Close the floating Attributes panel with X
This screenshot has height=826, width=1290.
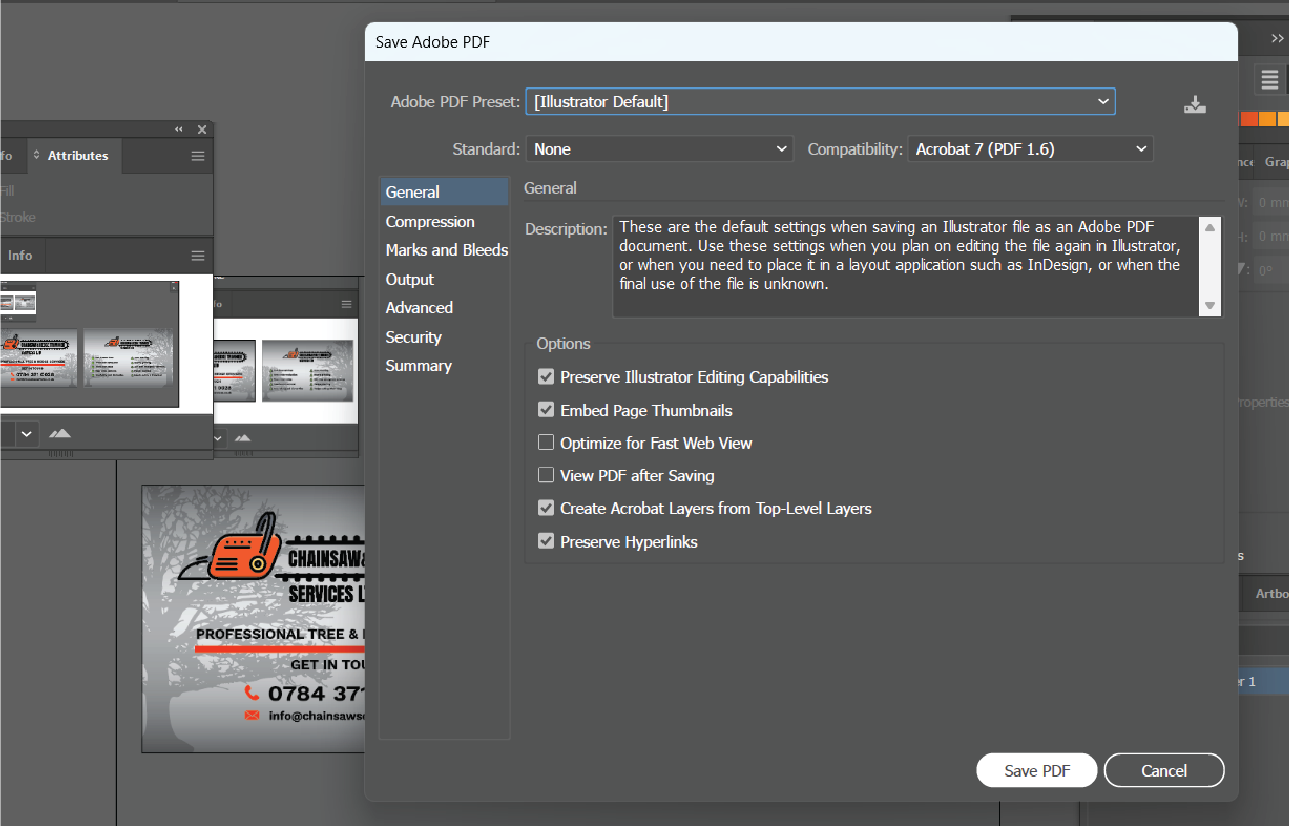click(202, 129)
